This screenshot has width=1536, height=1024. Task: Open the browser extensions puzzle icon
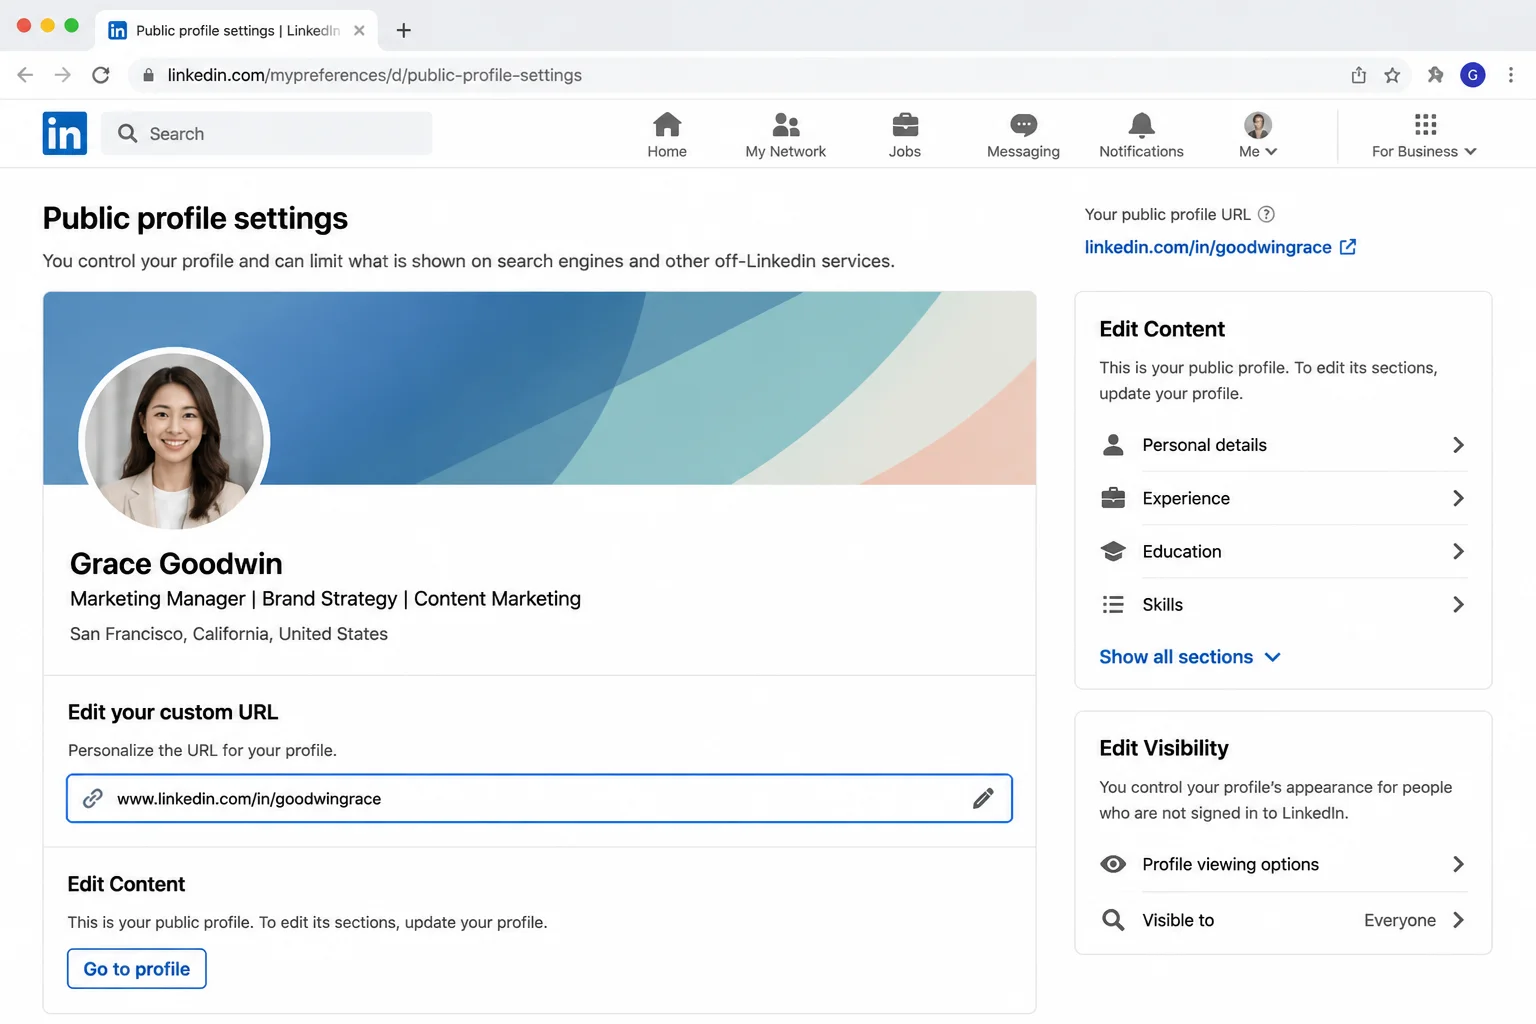1435,75
